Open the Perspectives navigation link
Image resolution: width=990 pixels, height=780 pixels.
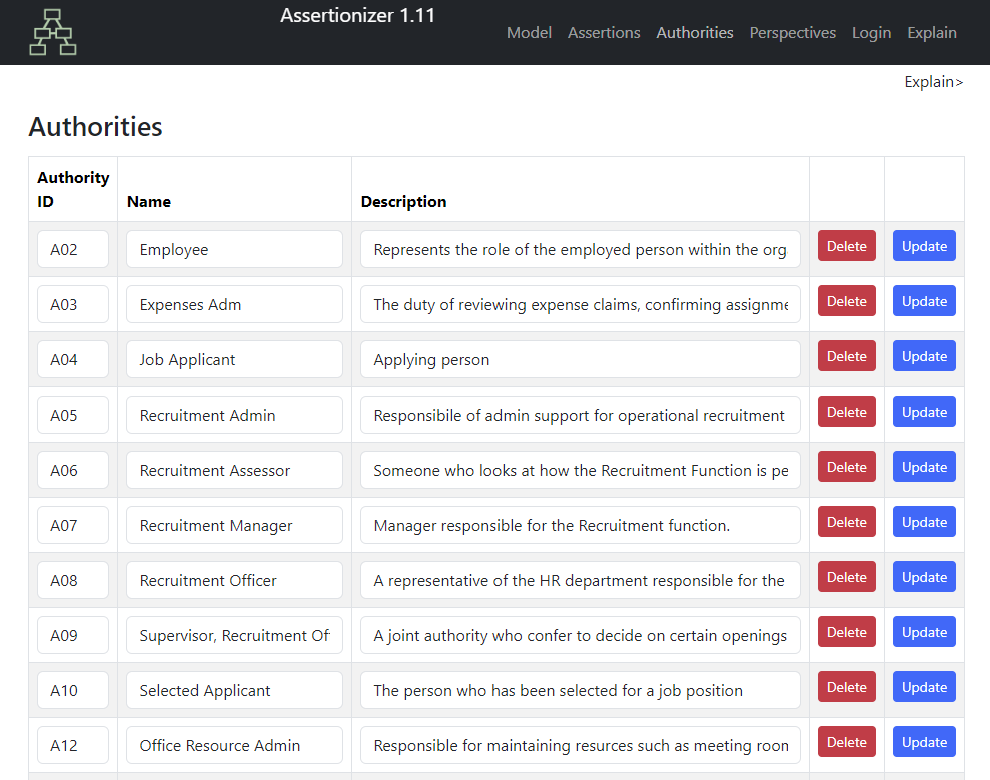click(x=792, y=32)
